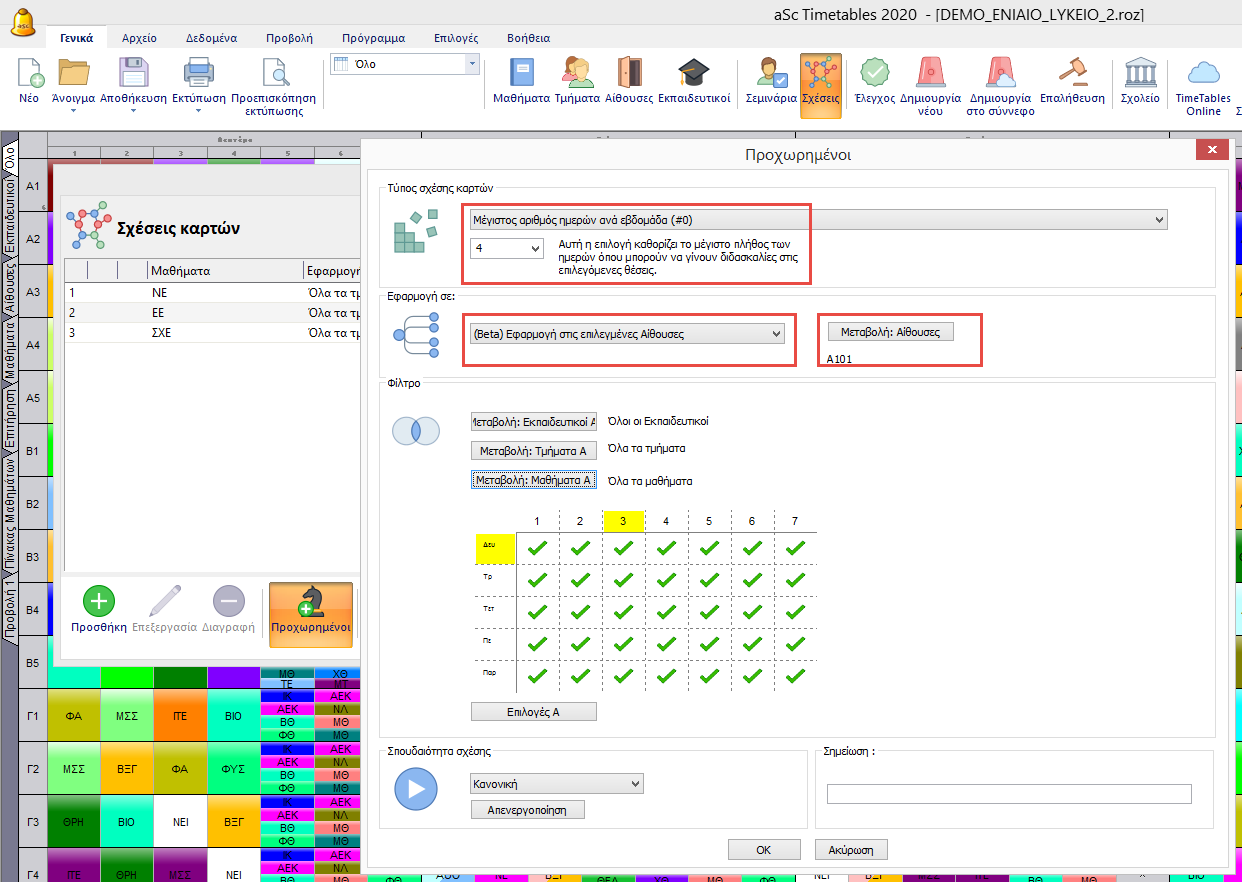Click the Εκτύπωση (Print) printer icon

198,74
